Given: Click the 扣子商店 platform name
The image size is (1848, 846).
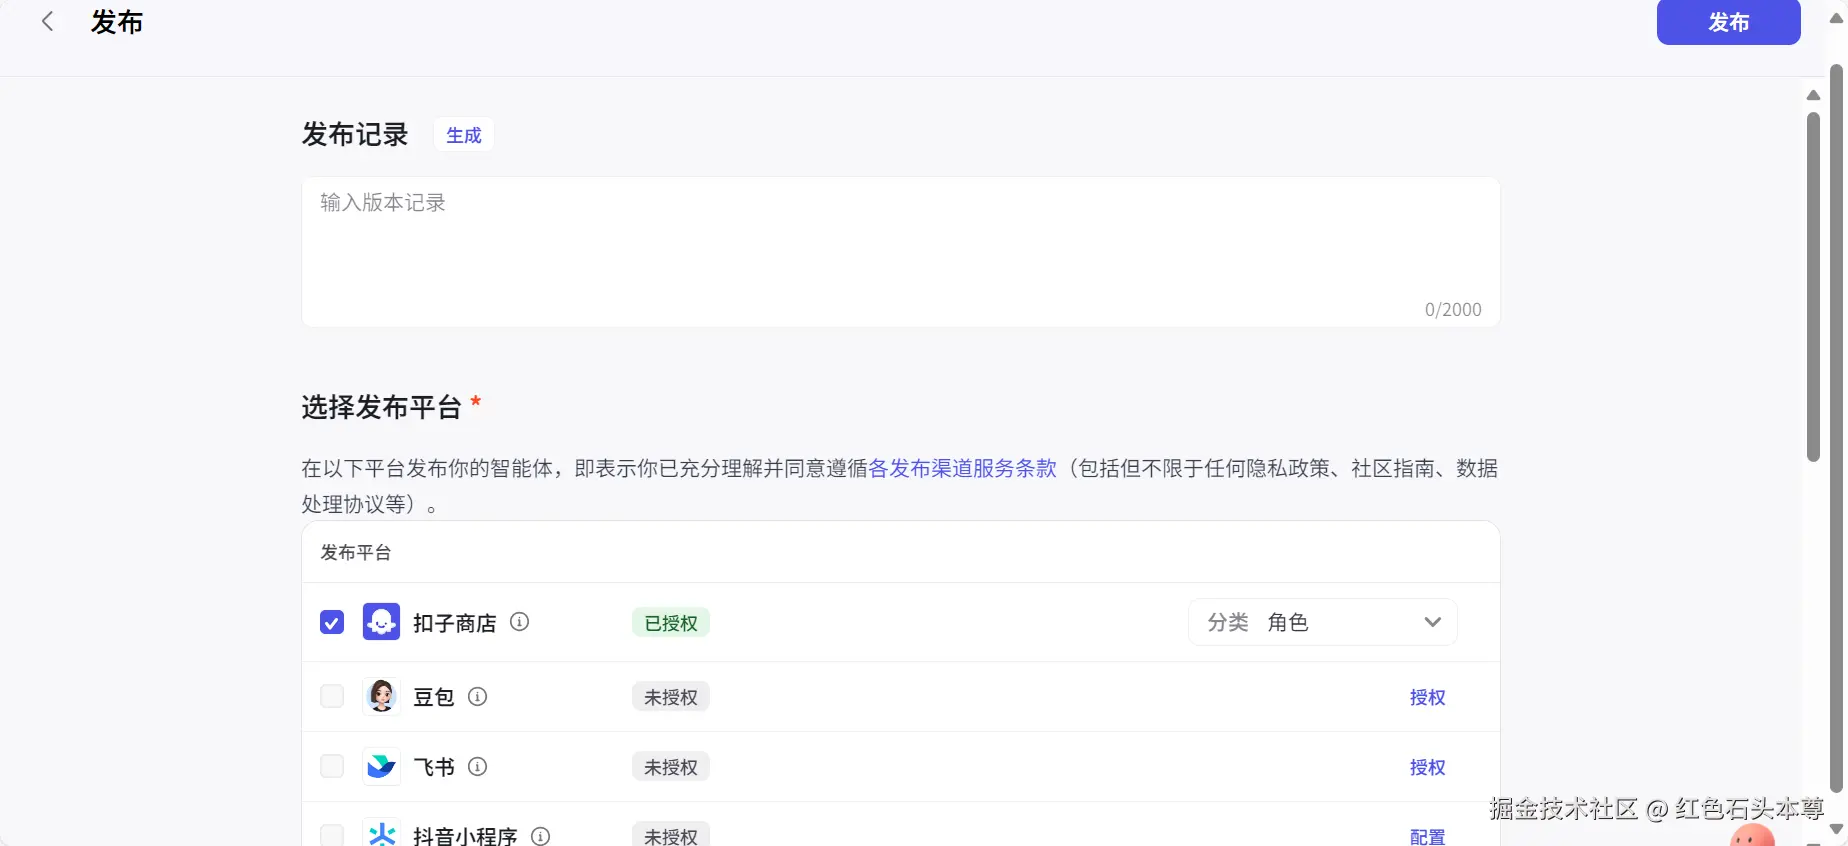Looking at the screenshot, I should (x=455, y=623).
